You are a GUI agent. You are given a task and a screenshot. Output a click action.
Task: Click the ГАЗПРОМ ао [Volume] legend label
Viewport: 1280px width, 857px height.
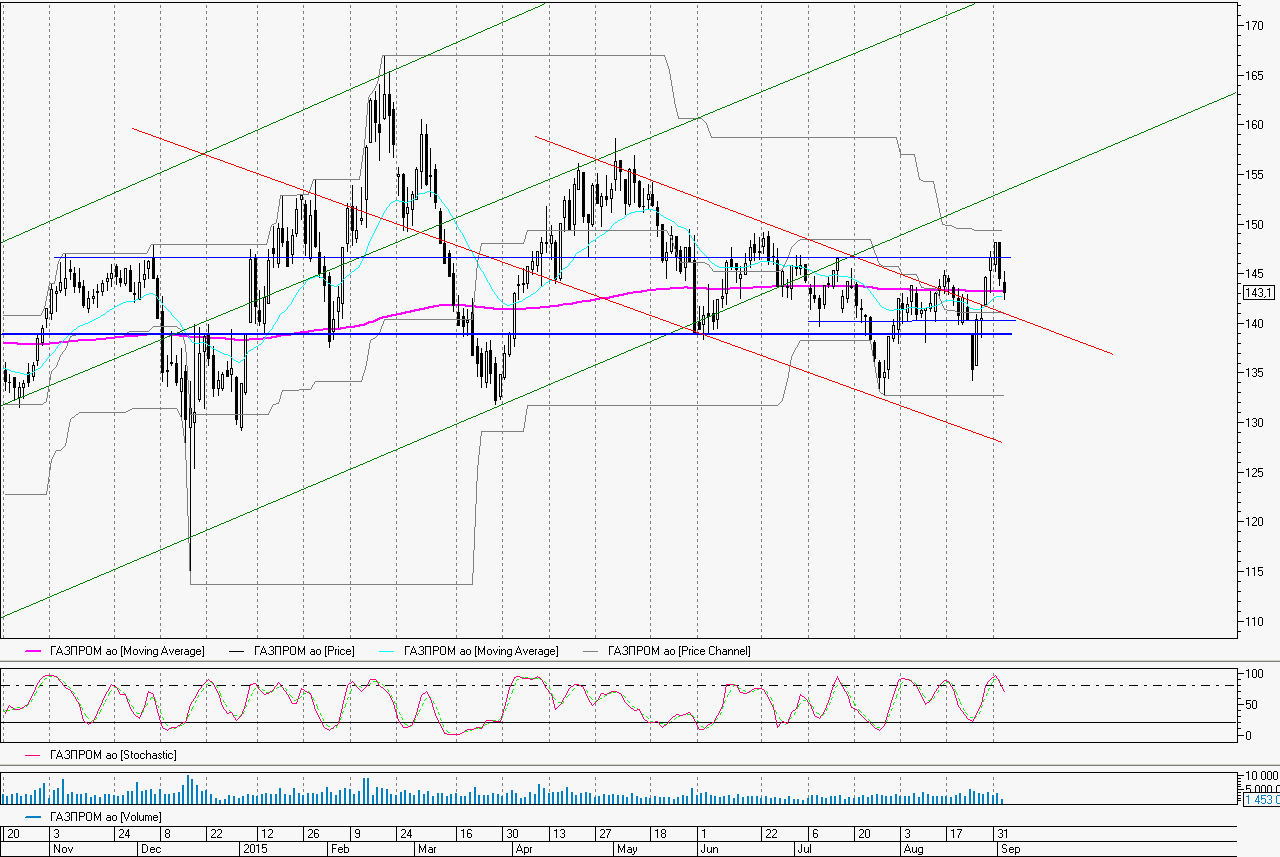coord(105,817)
